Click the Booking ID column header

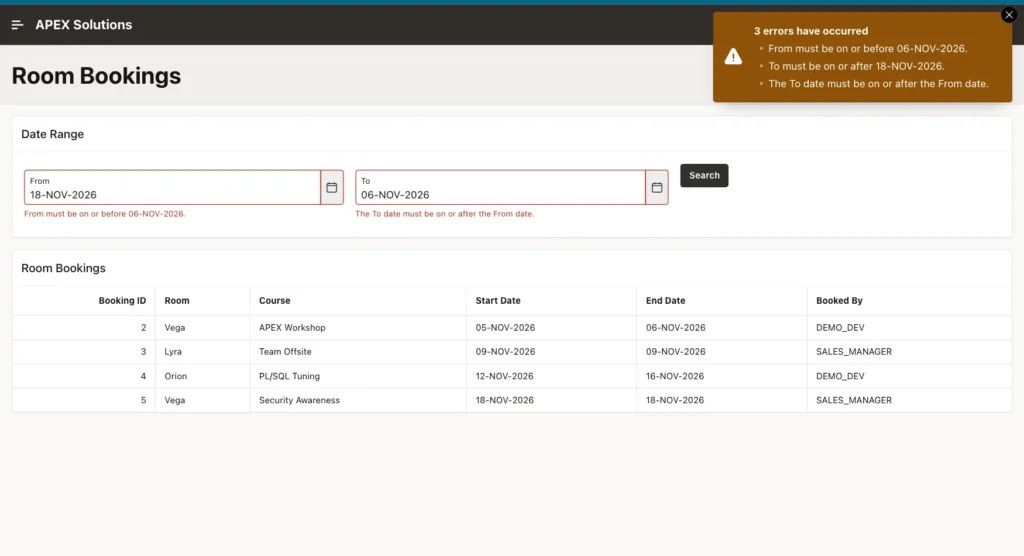pos(122,301)
